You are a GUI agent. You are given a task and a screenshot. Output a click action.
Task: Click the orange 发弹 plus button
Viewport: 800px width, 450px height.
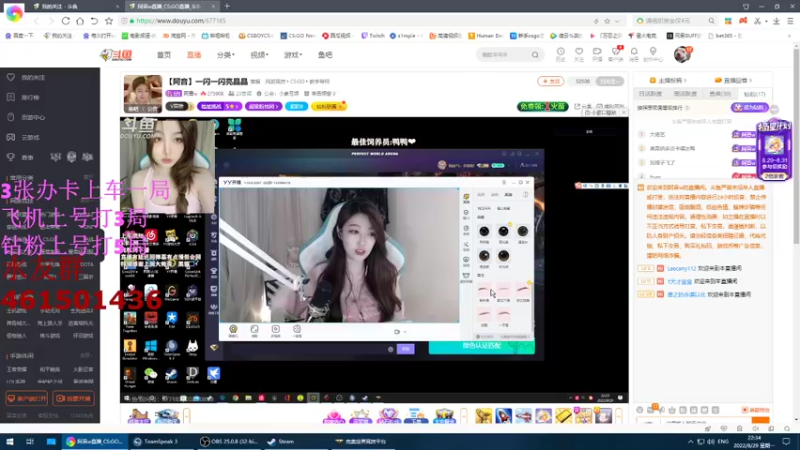point(550,81)
